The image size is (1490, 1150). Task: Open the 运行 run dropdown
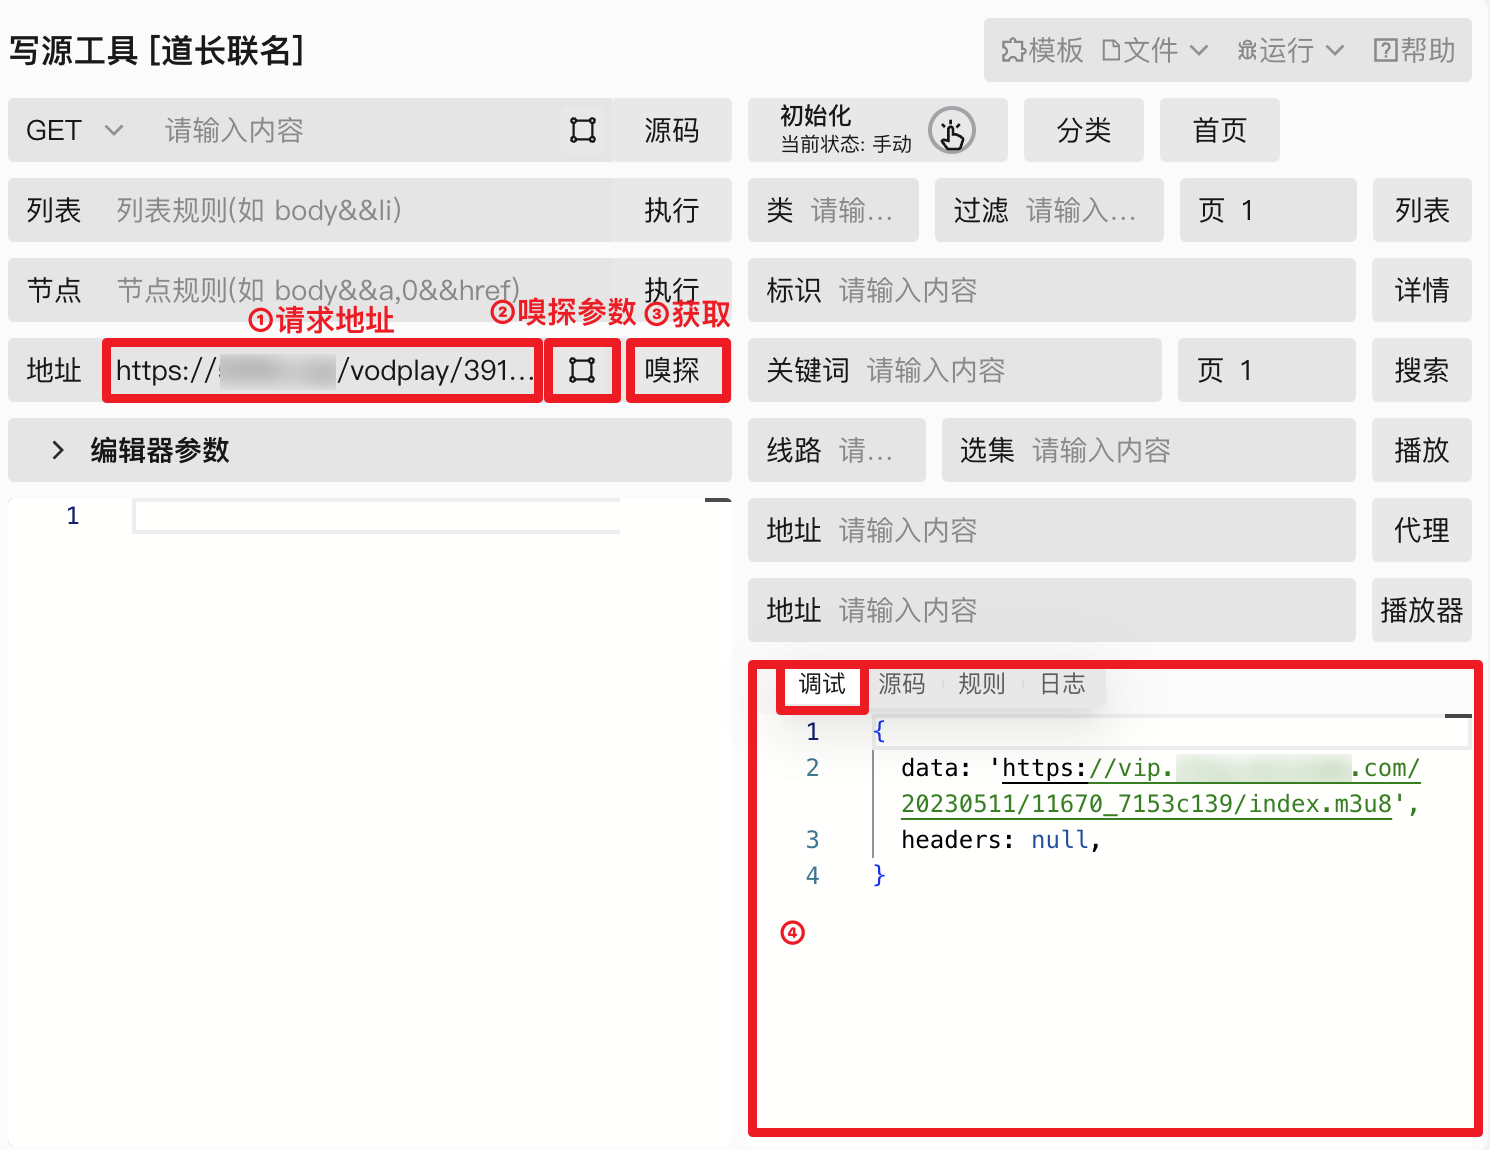(x=1291, y=50)
